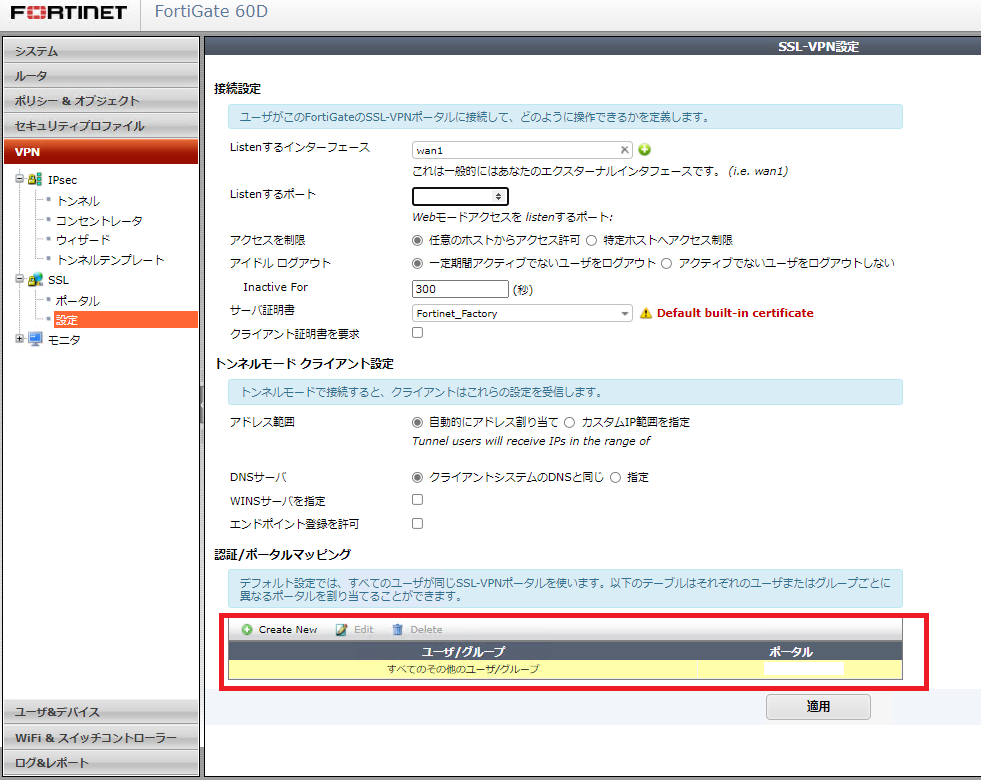Click the Edit button label
The width and height of the screenshot is (981, 780).
[x=363, y=630]
